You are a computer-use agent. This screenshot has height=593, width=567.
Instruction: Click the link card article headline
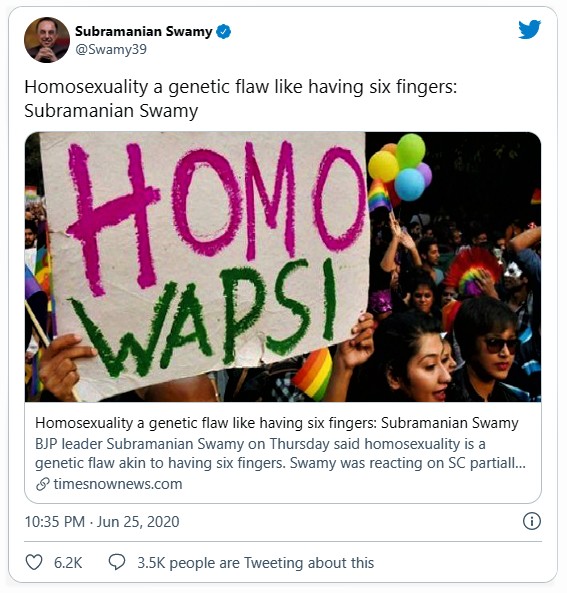pos(277,423)
